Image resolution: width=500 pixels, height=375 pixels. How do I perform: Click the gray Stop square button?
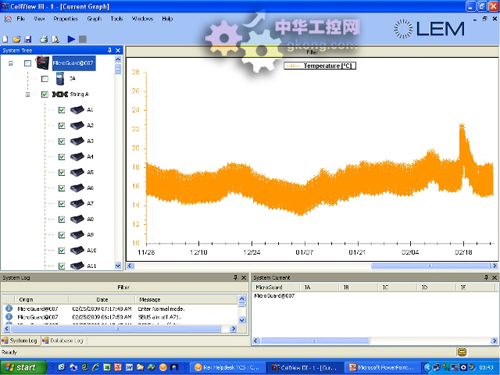pyautogui.click(x=83, y=39)
